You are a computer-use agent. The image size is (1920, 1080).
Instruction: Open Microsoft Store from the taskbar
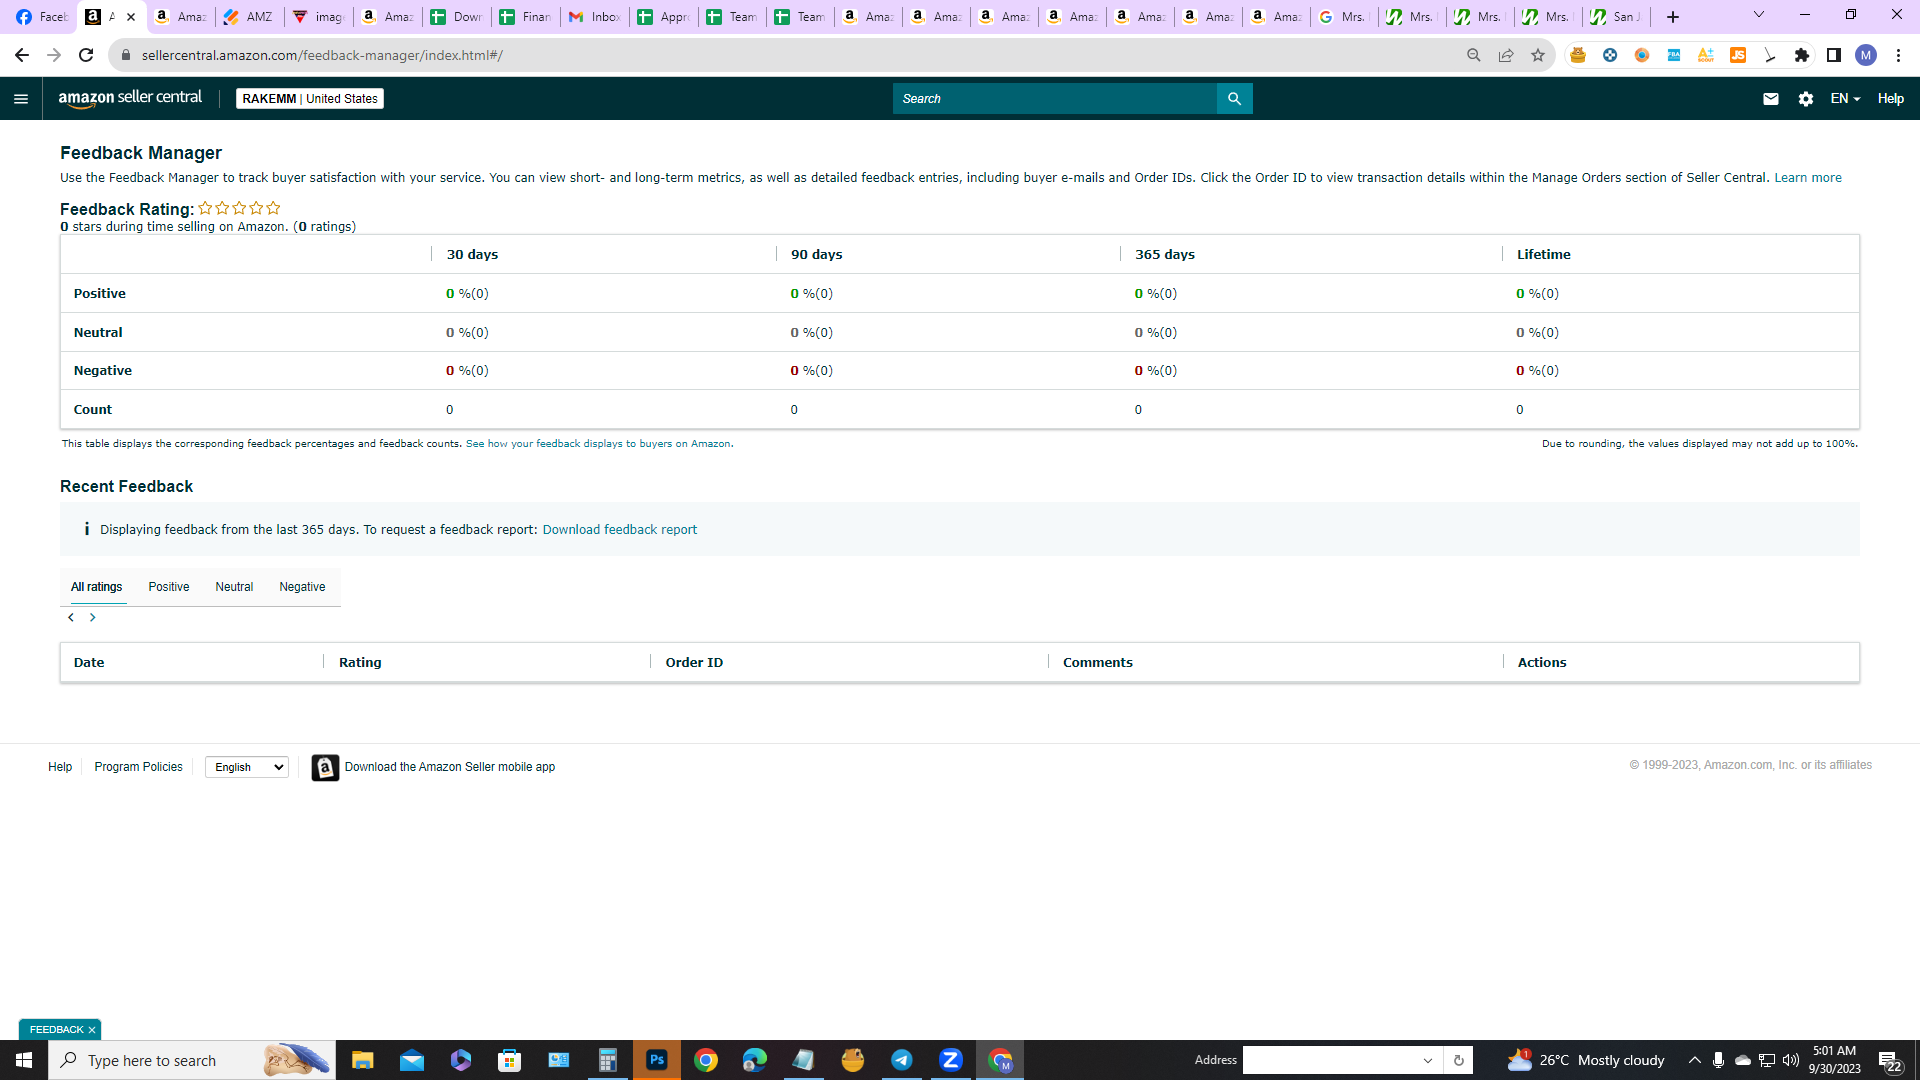510,1060
